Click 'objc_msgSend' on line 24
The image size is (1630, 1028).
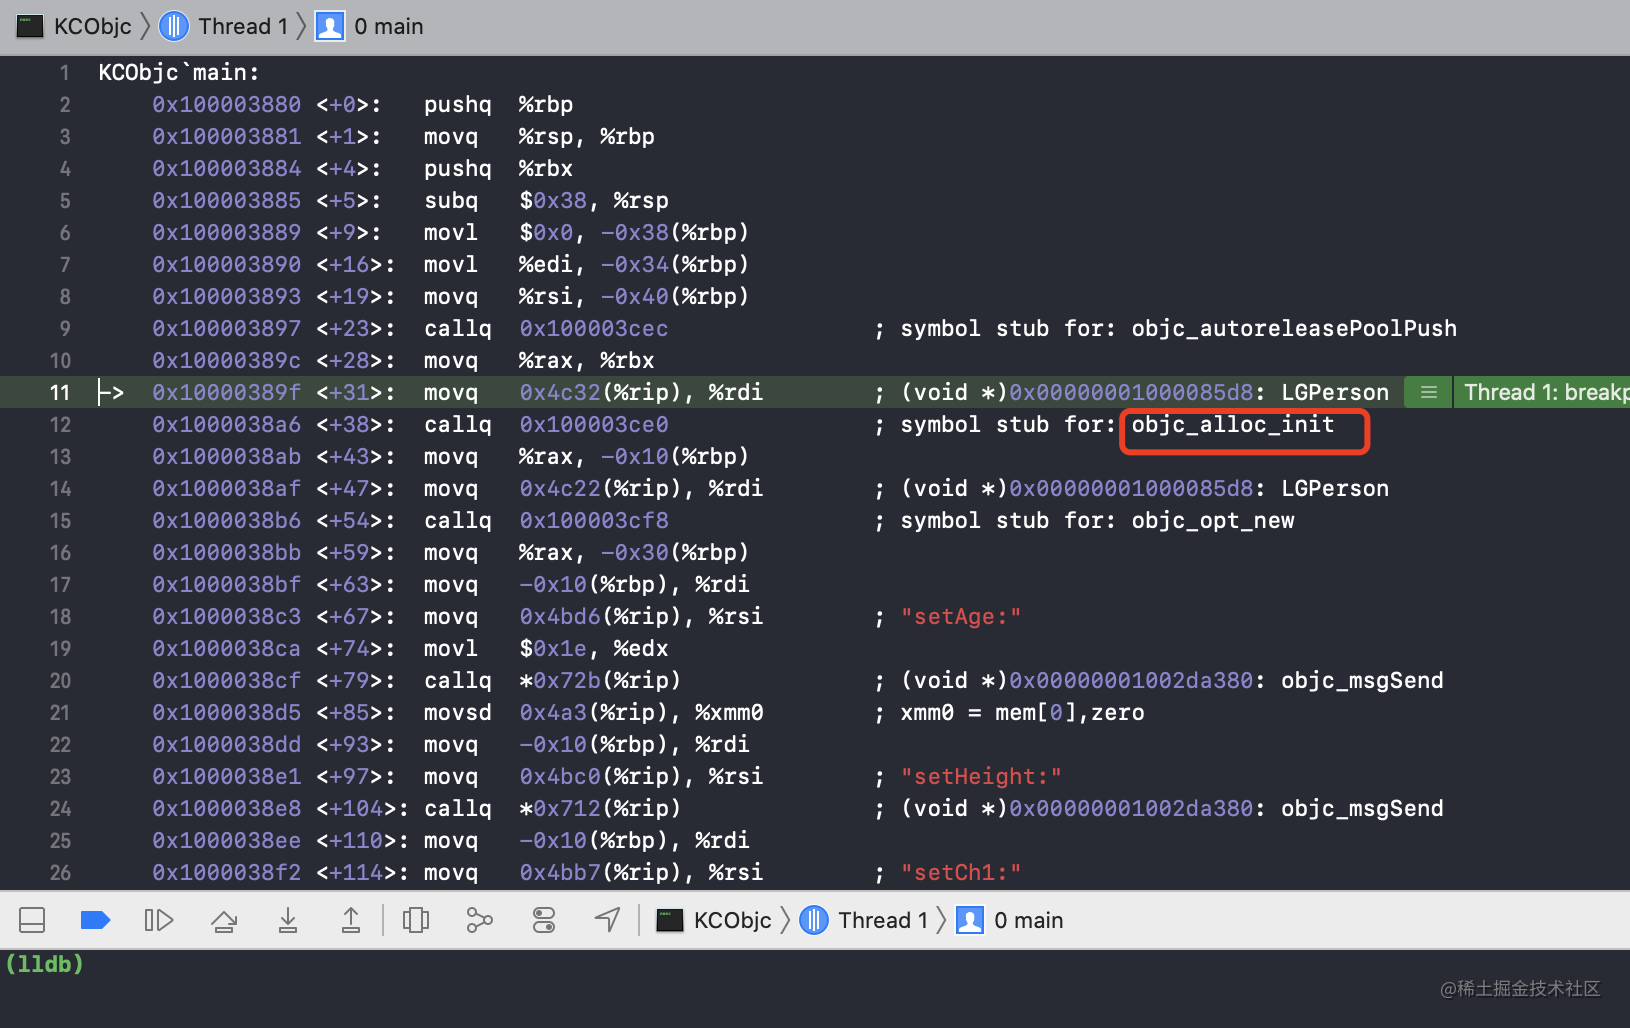(x=1362, y=808)
